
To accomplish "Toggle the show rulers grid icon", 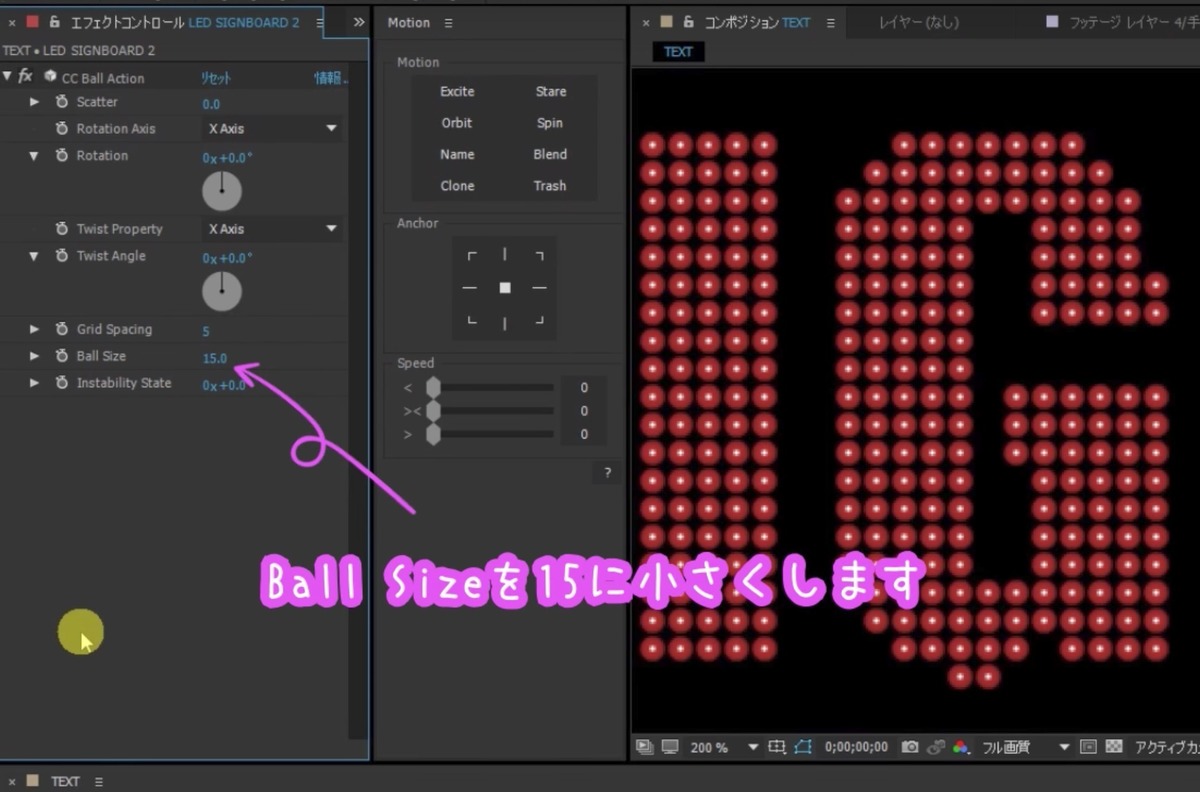I will pos(779,747).
